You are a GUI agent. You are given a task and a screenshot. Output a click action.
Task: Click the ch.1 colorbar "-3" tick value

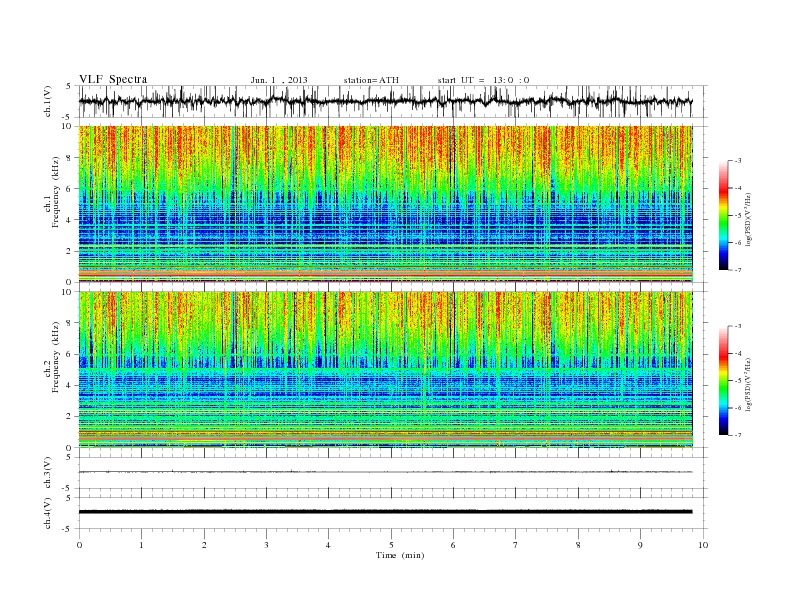pos(738,161)
